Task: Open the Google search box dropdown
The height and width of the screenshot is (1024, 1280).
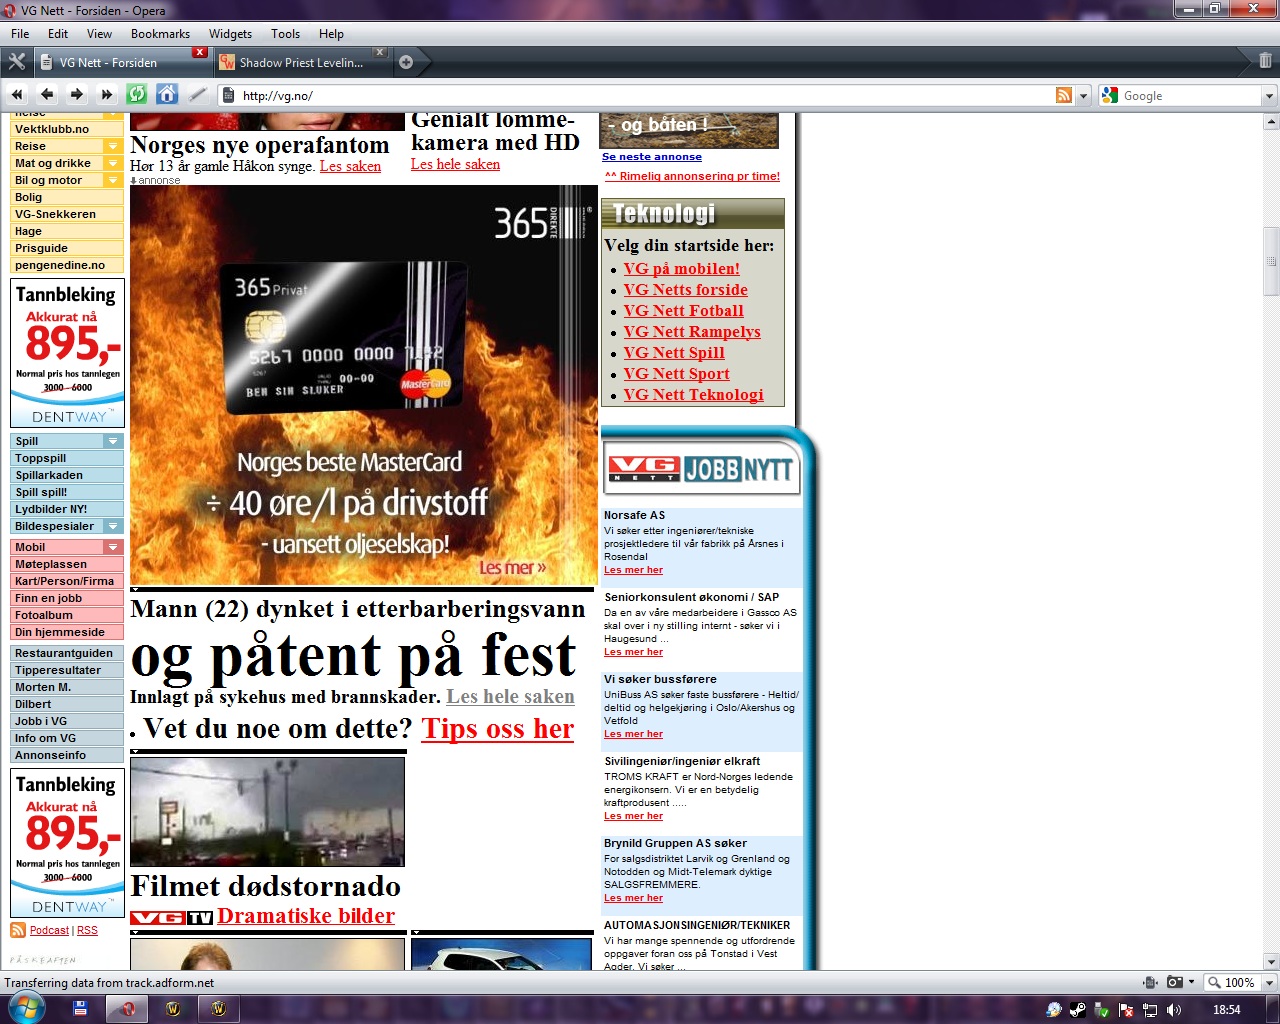Action: click(x=1269, y=96)
